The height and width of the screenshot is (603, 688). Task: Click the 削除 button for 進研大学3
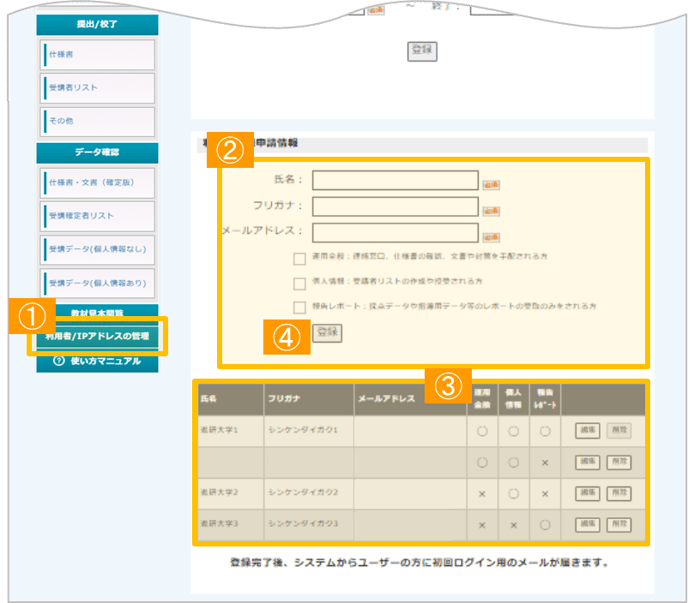coord(619,524)
